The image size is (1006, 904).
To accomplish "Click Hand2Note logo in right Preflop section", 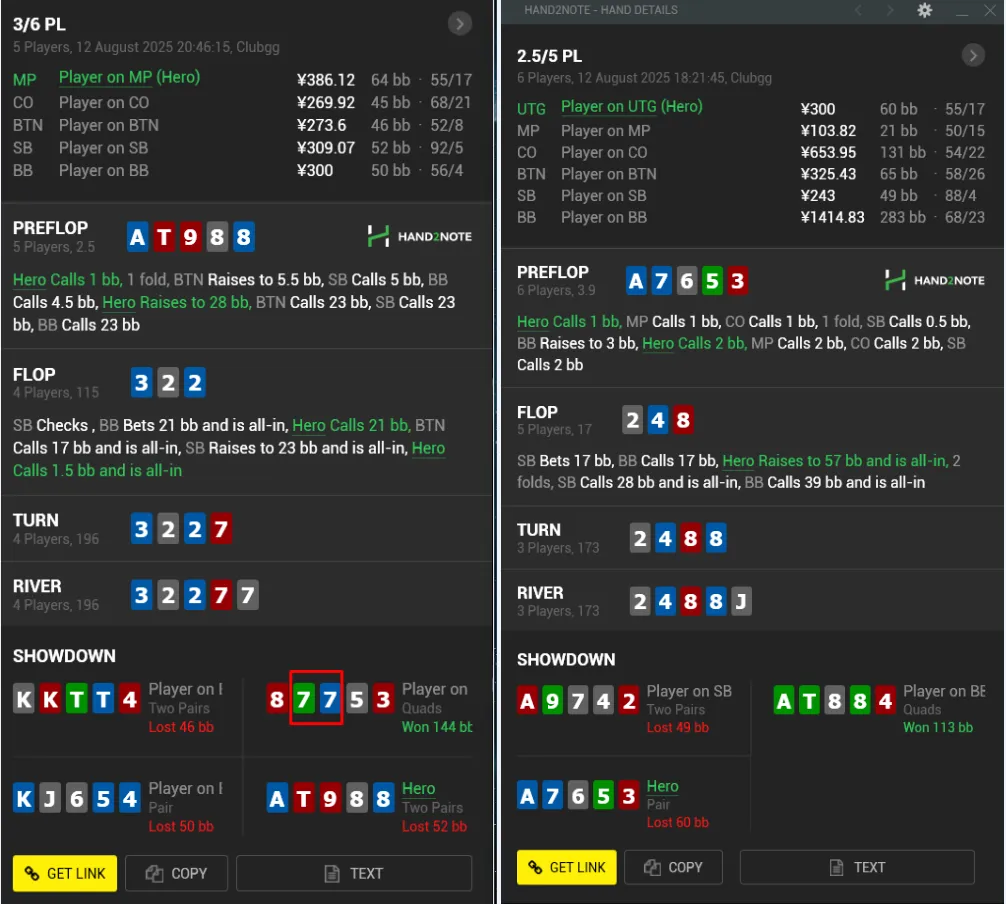I will (x=935, y=281).
